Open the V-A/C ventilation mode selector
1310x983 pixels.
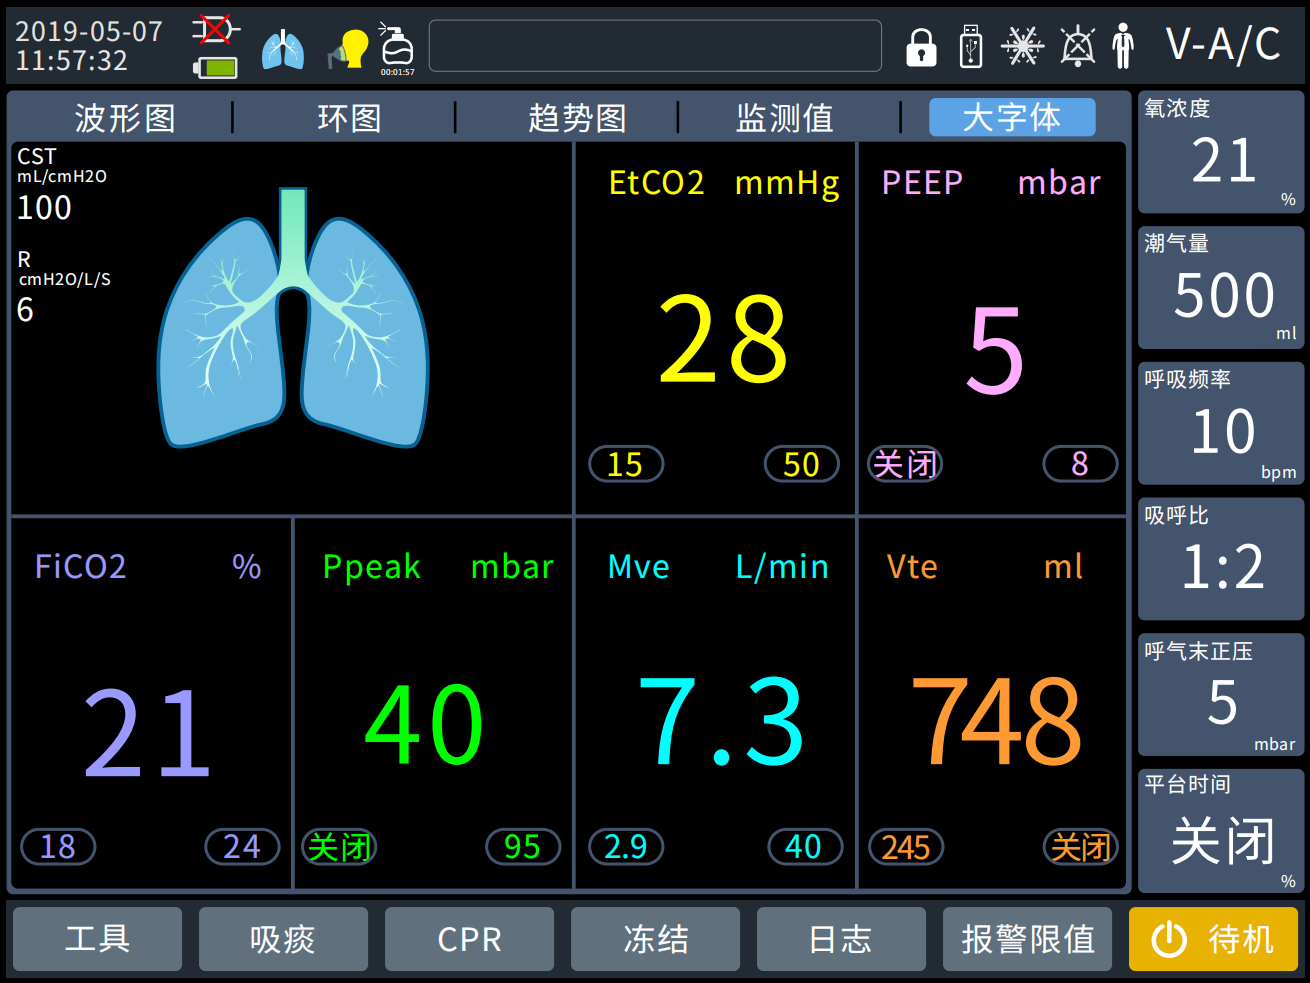(1223, 45)
